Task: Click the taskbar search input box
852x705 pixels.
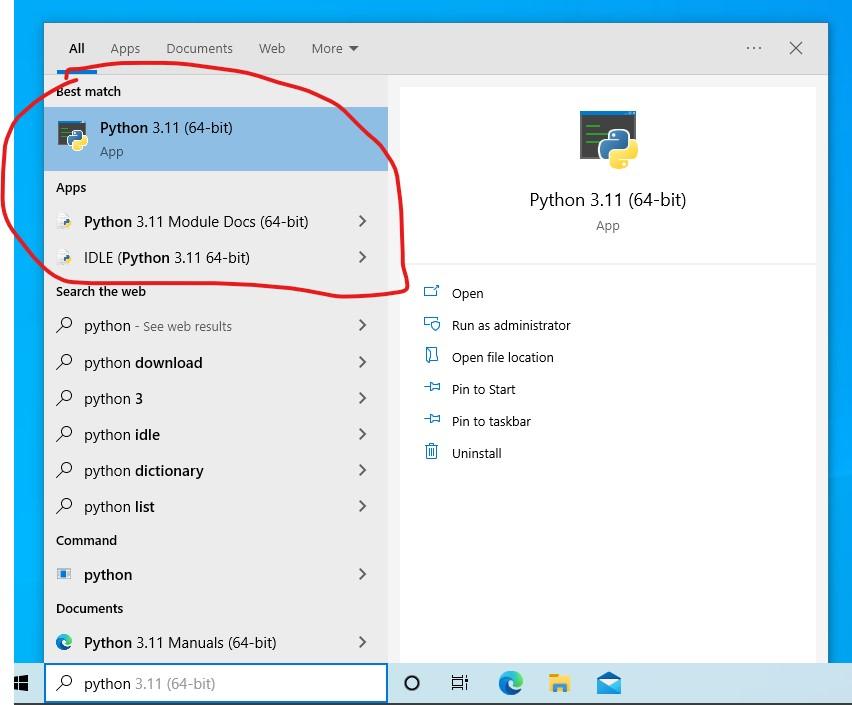Action: (216, 683)
